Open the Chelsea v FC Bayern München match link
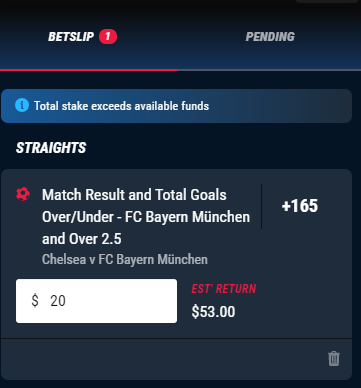 coord(125,259)
